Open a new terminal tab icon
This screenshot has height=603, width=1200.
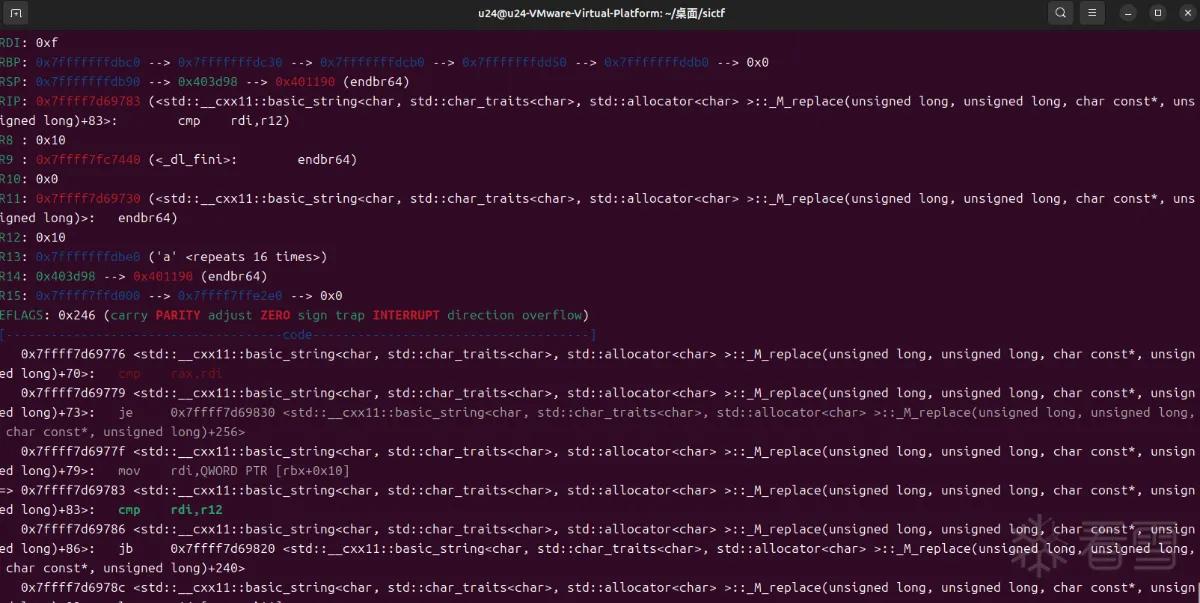click(17, 13)
